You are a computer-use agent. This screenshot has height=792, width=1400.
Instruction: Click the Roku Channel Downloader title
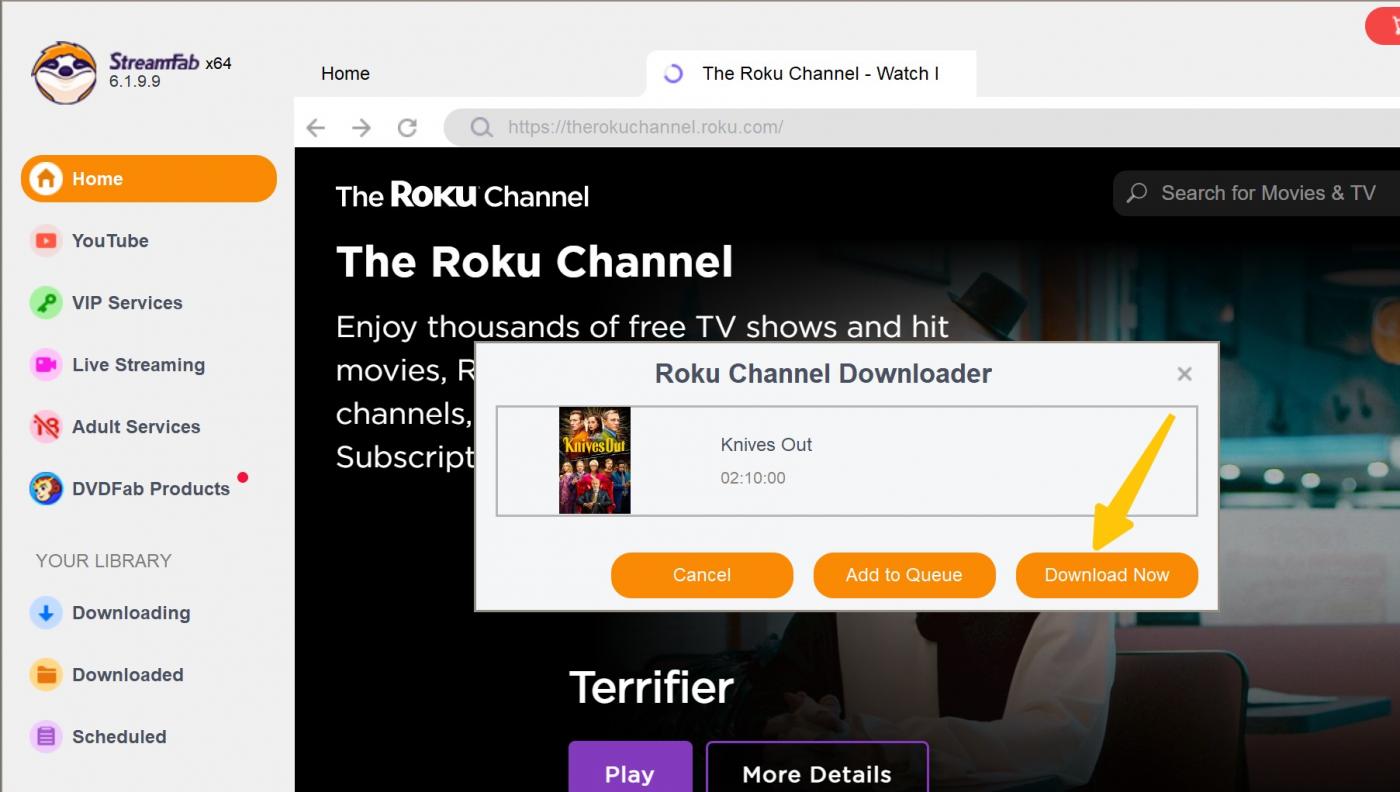click(823, 374)
